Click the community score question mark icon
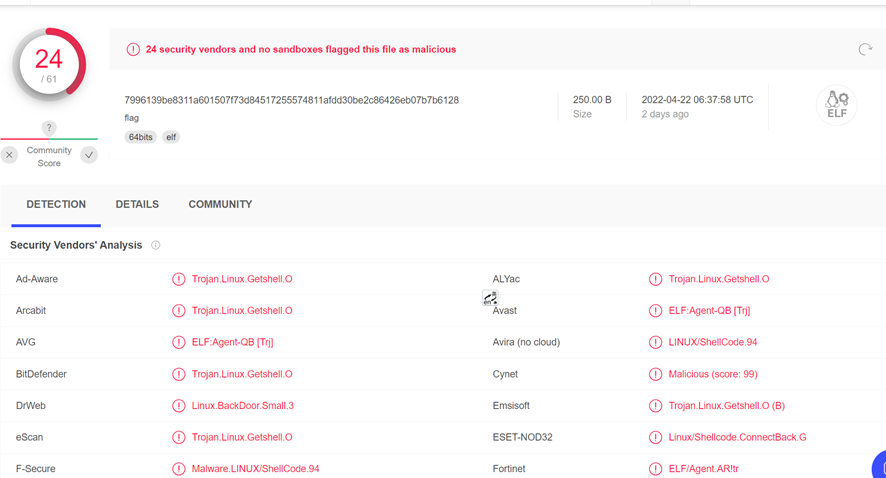Image resolution: width=886 pixels, height=478 pixels. coord(49,127)
